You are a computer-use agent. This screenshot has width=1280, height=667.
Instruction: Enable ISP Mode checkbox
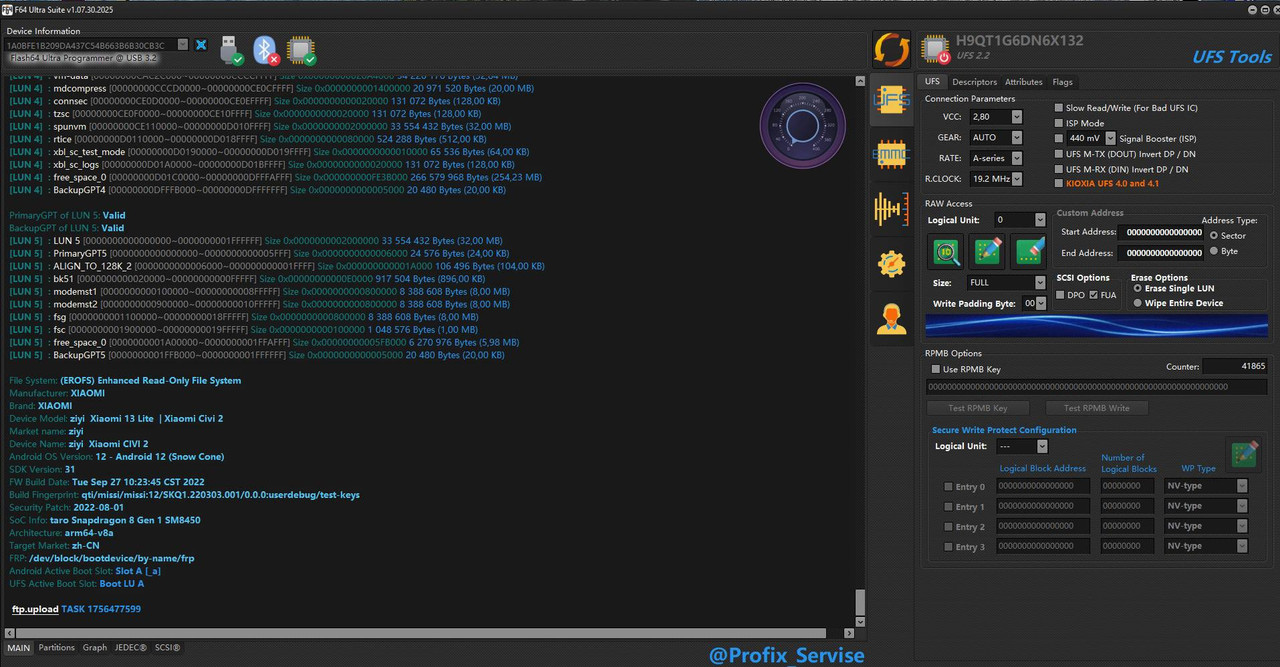pyautogui.click(x=1059, y=123)
